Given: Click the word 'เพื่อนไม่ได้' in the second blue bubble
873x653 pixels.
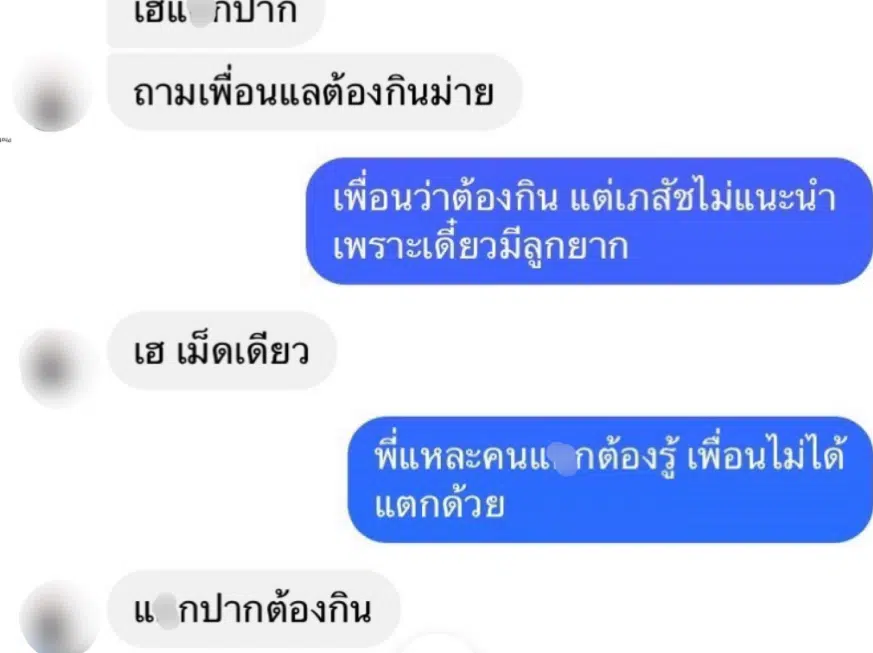Looking at the screenshot, I should click(767, 455).
